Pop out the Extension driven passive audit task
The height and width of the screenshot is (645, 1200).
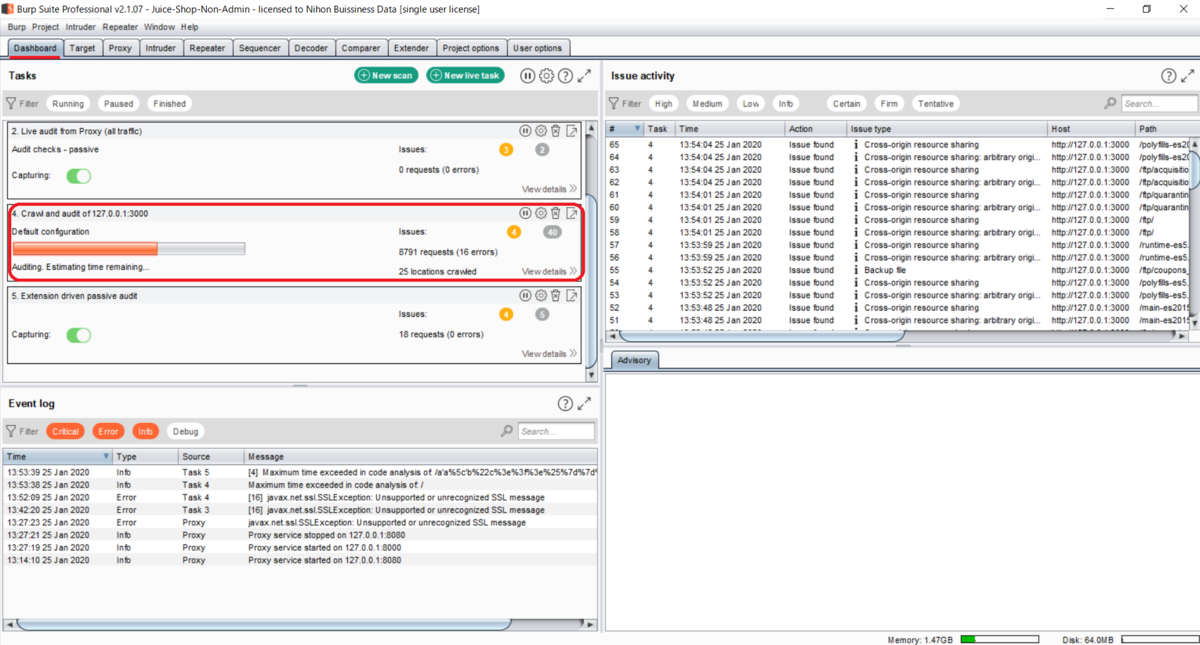pos(572,296)
